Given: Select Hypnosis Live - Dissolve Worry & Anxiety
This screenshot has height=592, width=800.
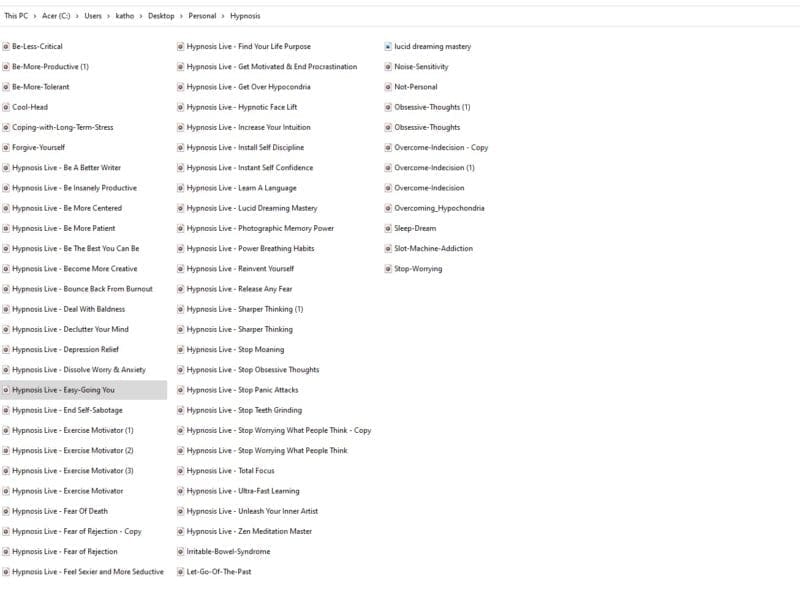Looking at the screenshot, I should pos(79,369).
